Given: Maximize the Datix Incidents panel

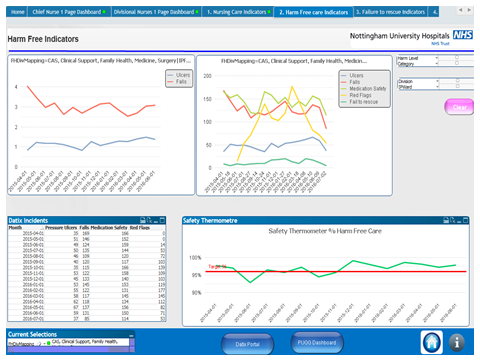Looking at the screenshot, I should [162, 220].
